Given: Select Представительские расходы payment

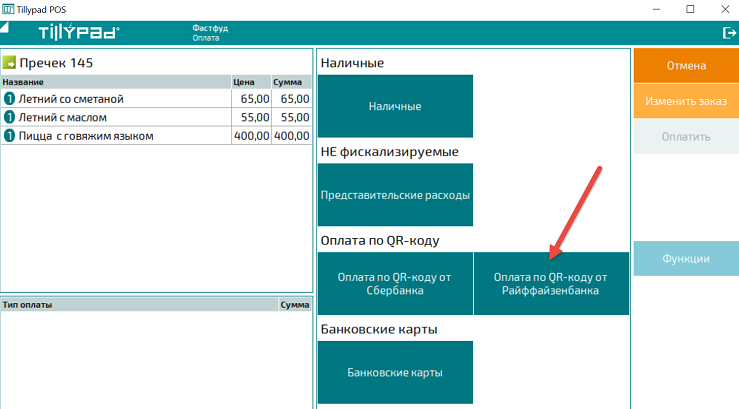Looking at the screenshot, I should tap(395, 195).
